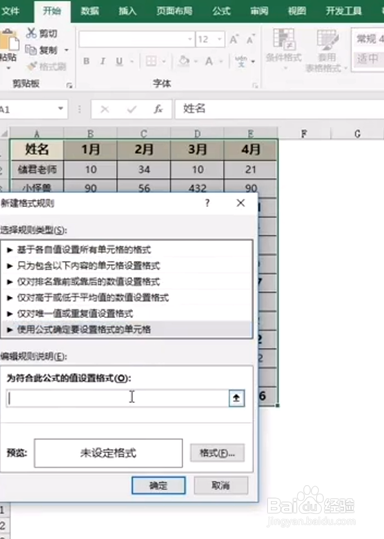Switch to the 开始 (Home) tab

point(52,11)
